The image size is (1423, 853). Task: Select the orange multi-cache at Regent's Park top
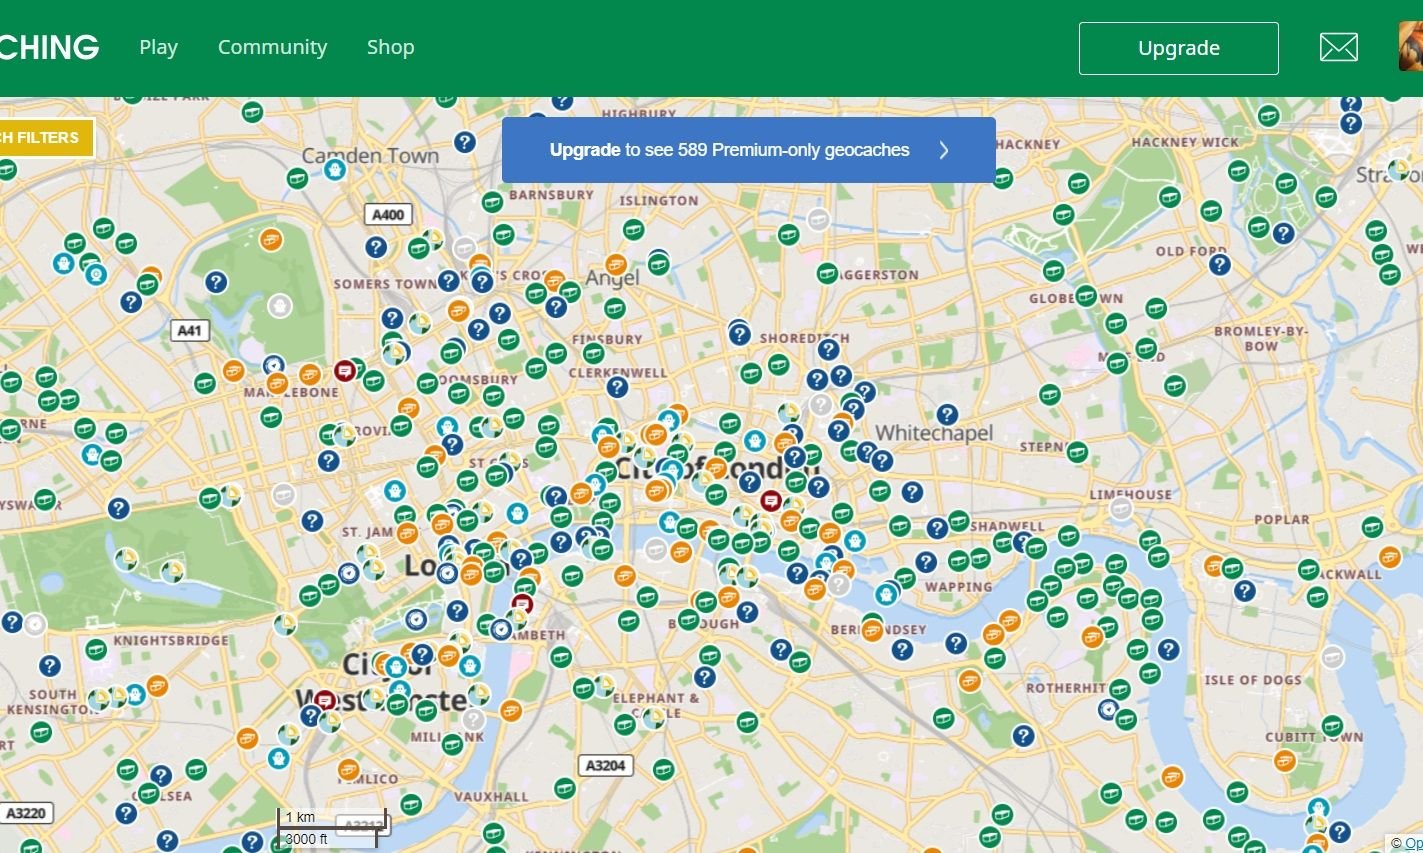[x=271, y=239]
